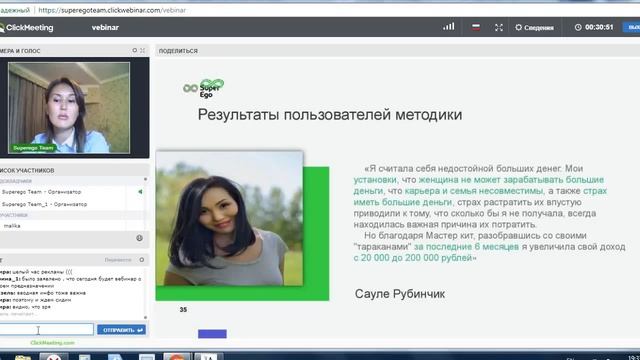Open the ClickMeeting.com link below chat
The image size is (640, 360).
coord(53,343)
